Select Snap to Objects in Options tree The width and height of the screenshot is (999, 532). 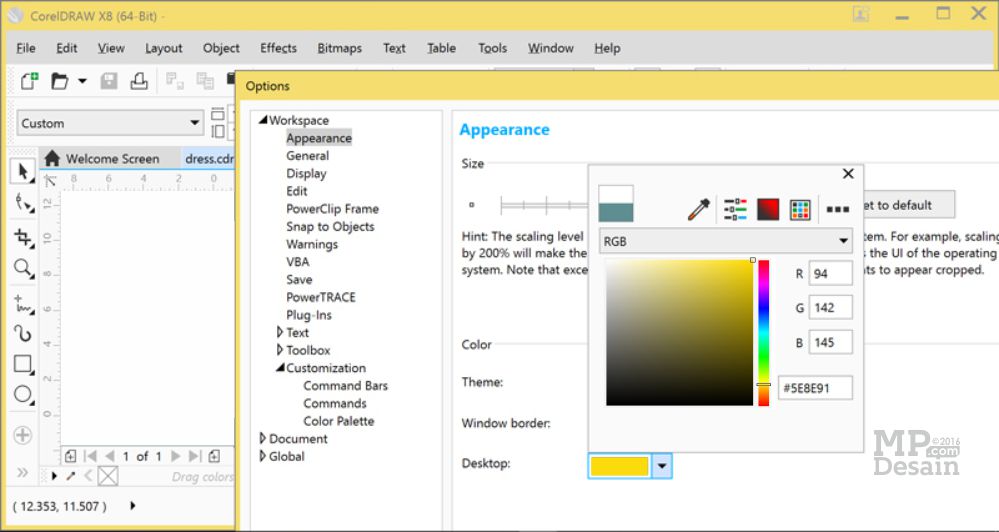point(330,226)
